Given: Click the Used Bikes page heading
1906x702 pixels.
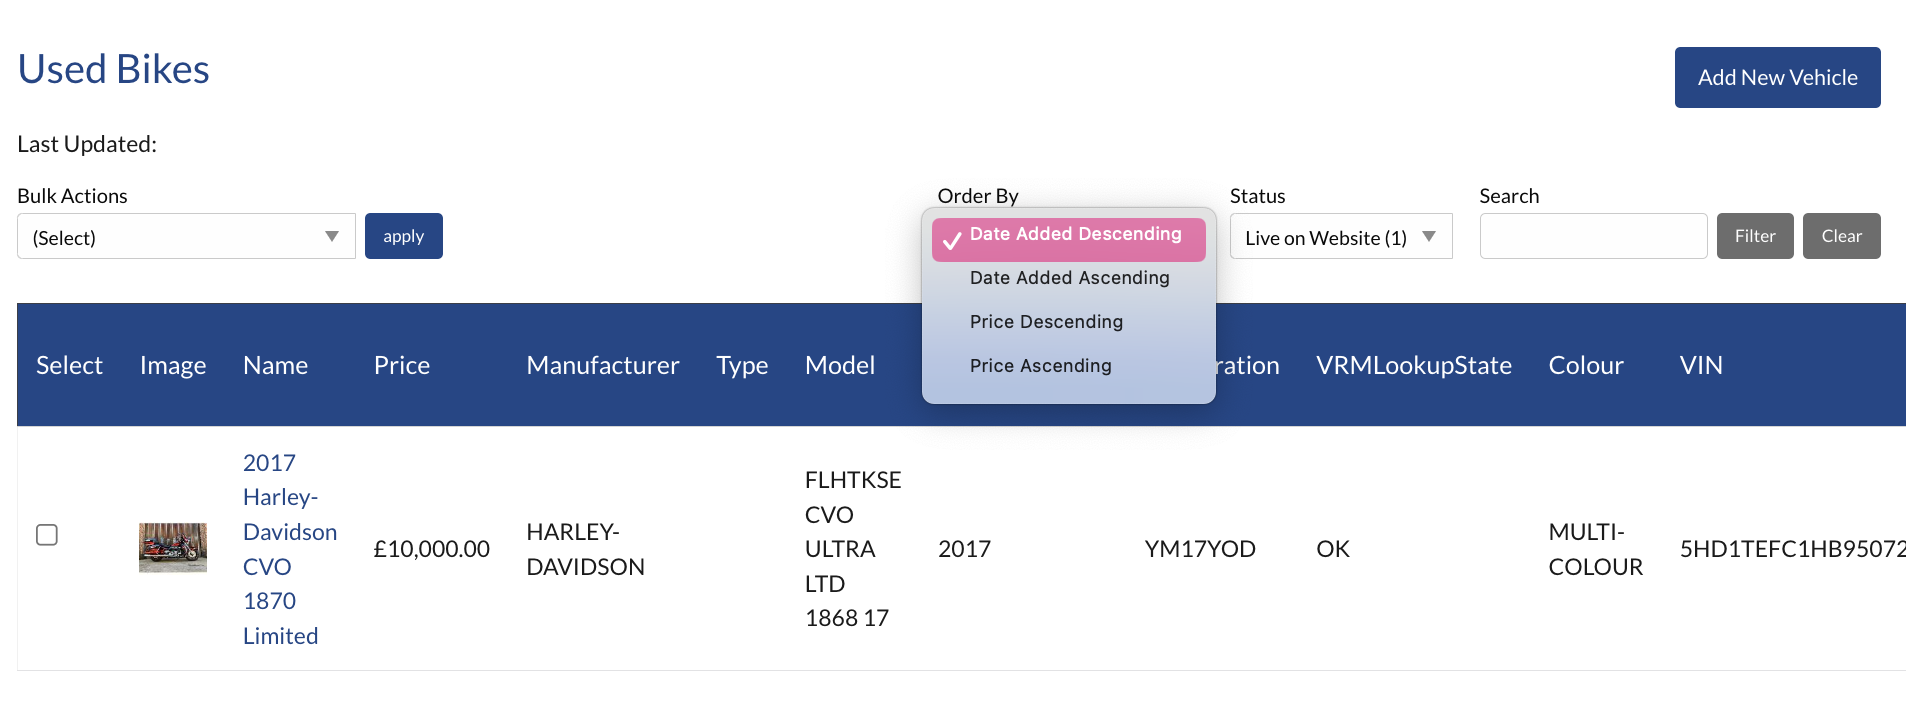Looking at the screenshot, I should [112, 68].
